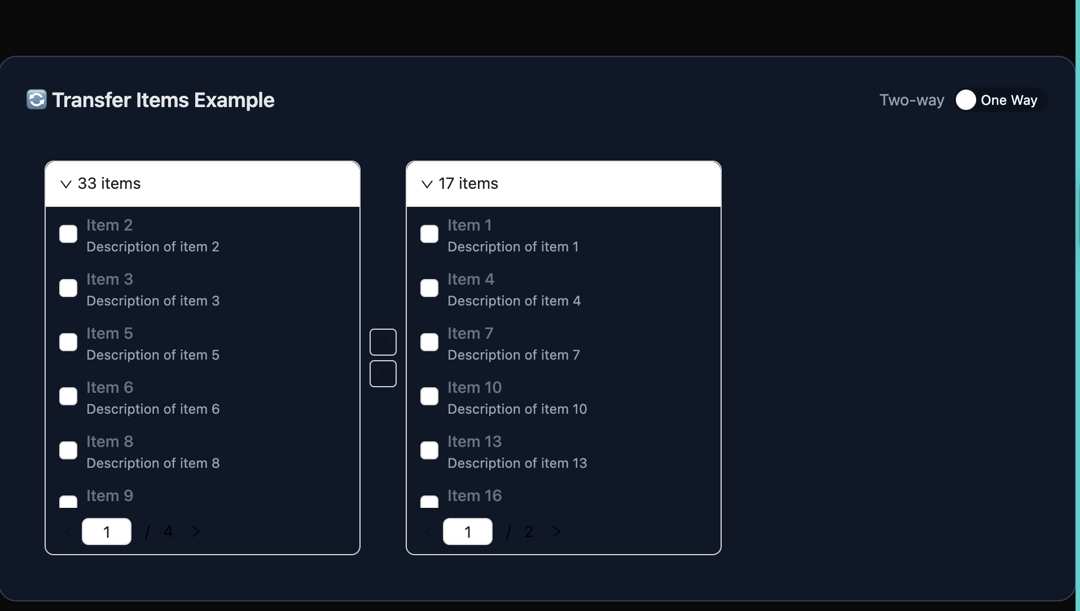Go to previous page in left list
The image size is (1080, 611).
click(x=68, y=532)
